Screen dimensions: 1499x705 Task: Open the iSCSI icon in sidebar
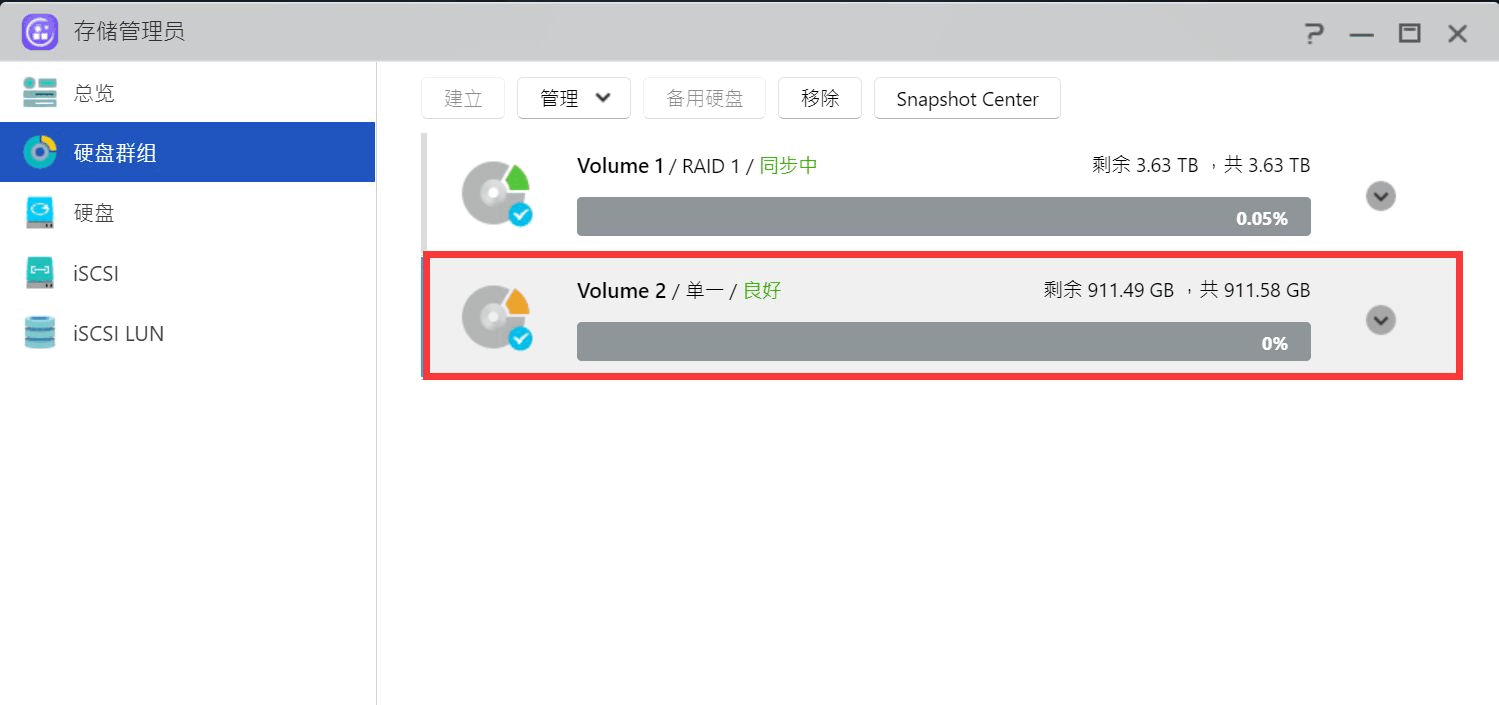[40, 273]
